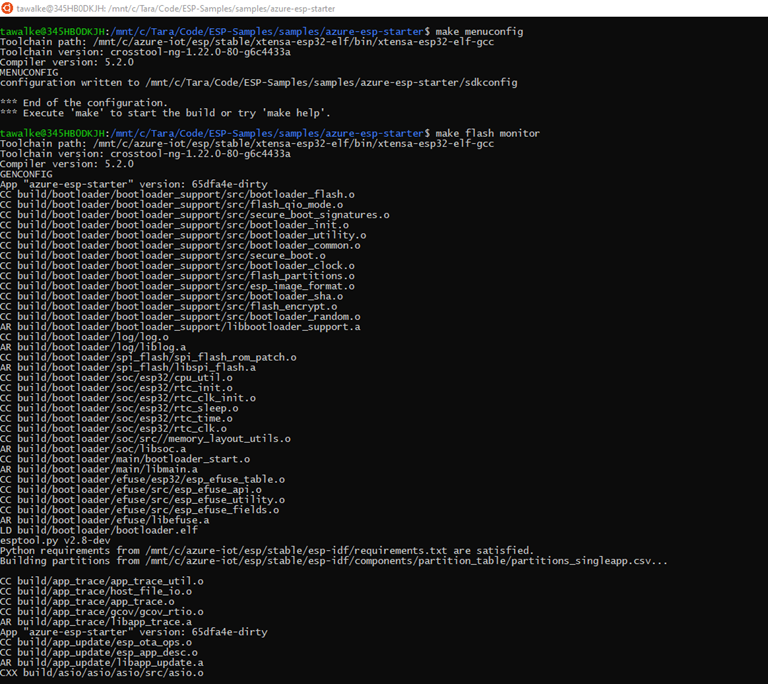Click the window title path text
Image resolution: width=768 pixels, height=684 pixels.
pos(176,9)
